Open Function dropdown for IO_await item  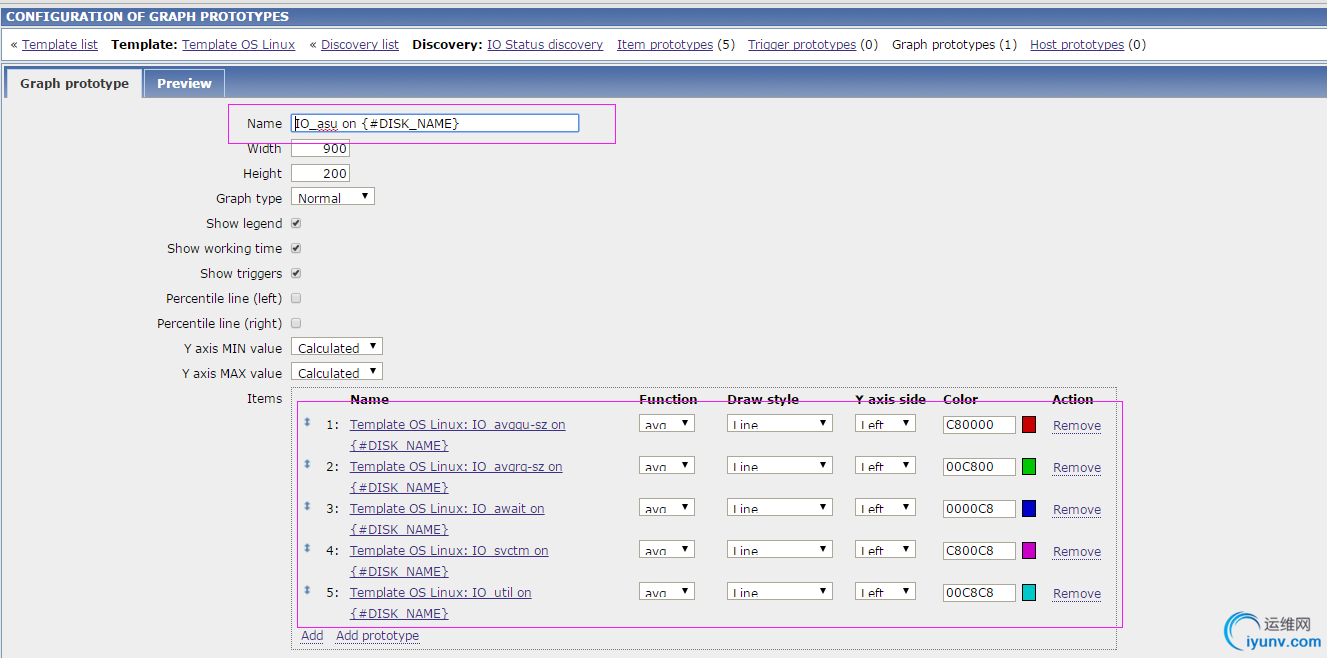[667, 508]
